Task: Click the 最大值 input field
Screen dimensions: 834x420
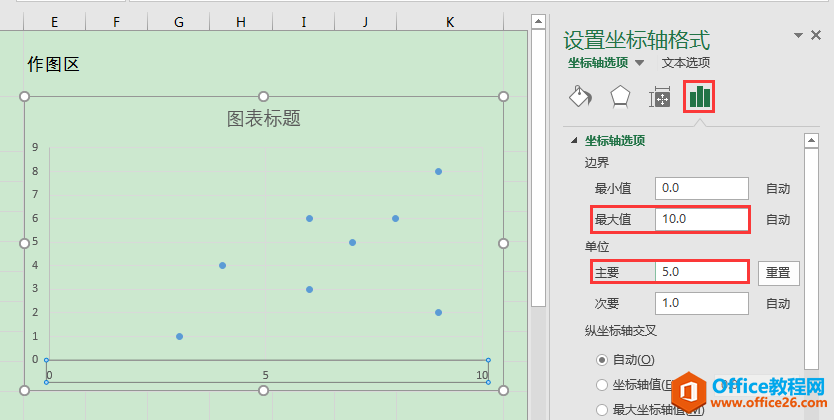Action: (701, 219)
